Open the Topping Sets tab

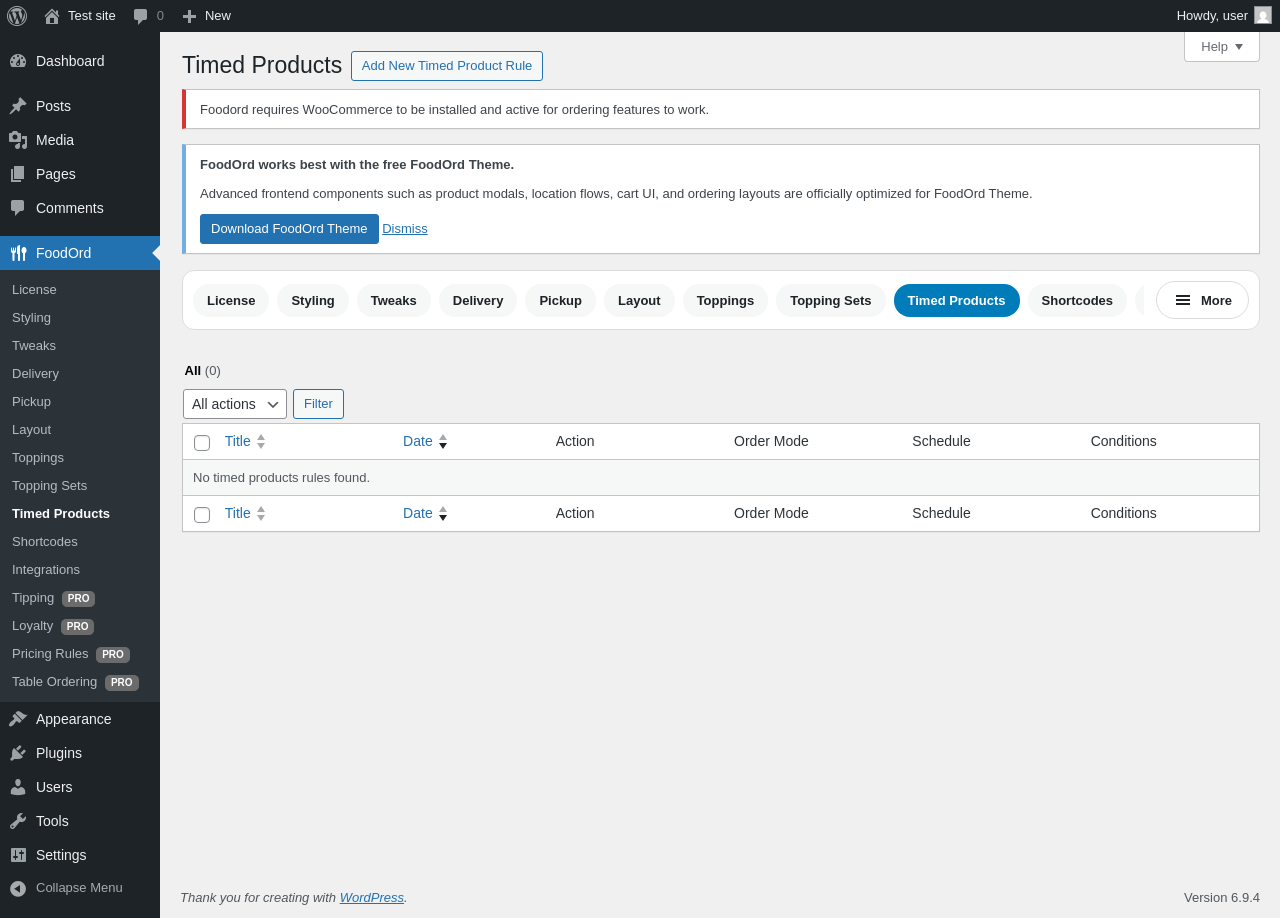(x=831, y=300)
